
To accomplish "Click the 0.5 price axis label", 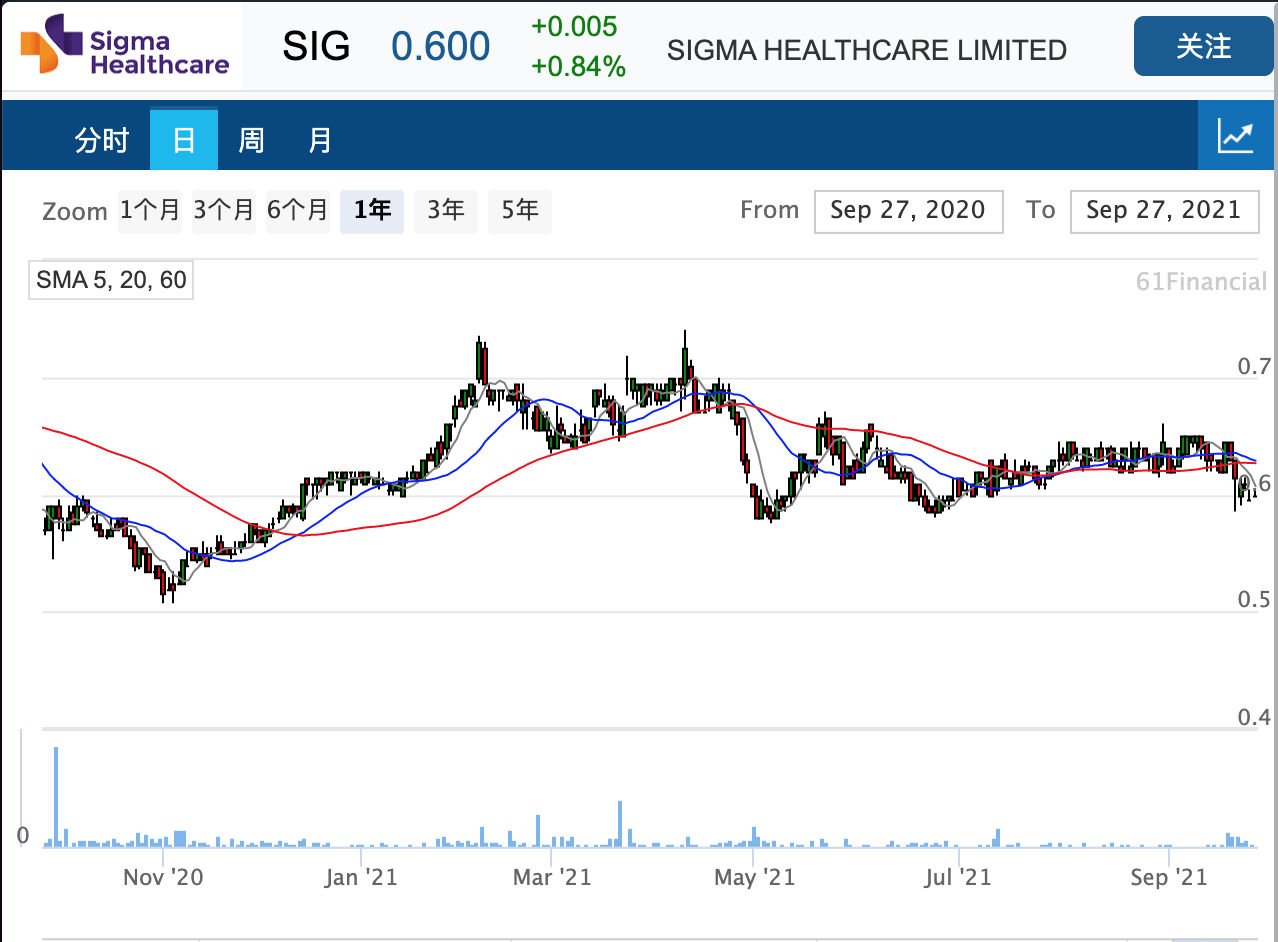I will [x=1254, y=599].
